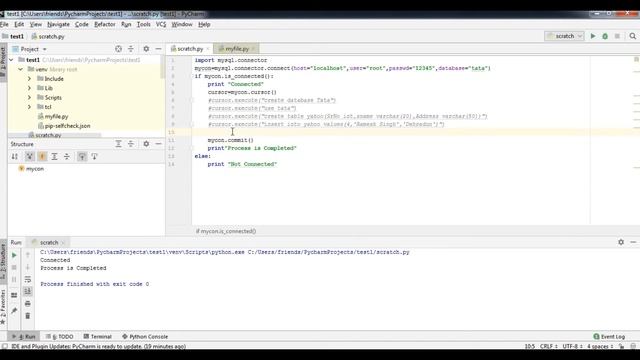
Task: Open Project panel settings gear
Action: [x=146, y=49]
